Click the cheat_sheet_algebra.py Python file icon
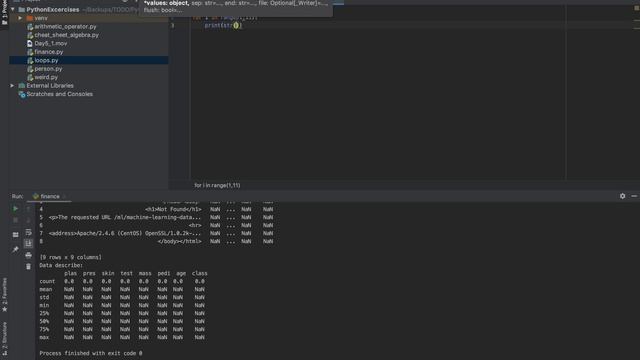The height and width of the screenshot is (360, 640). click(30, 35)
